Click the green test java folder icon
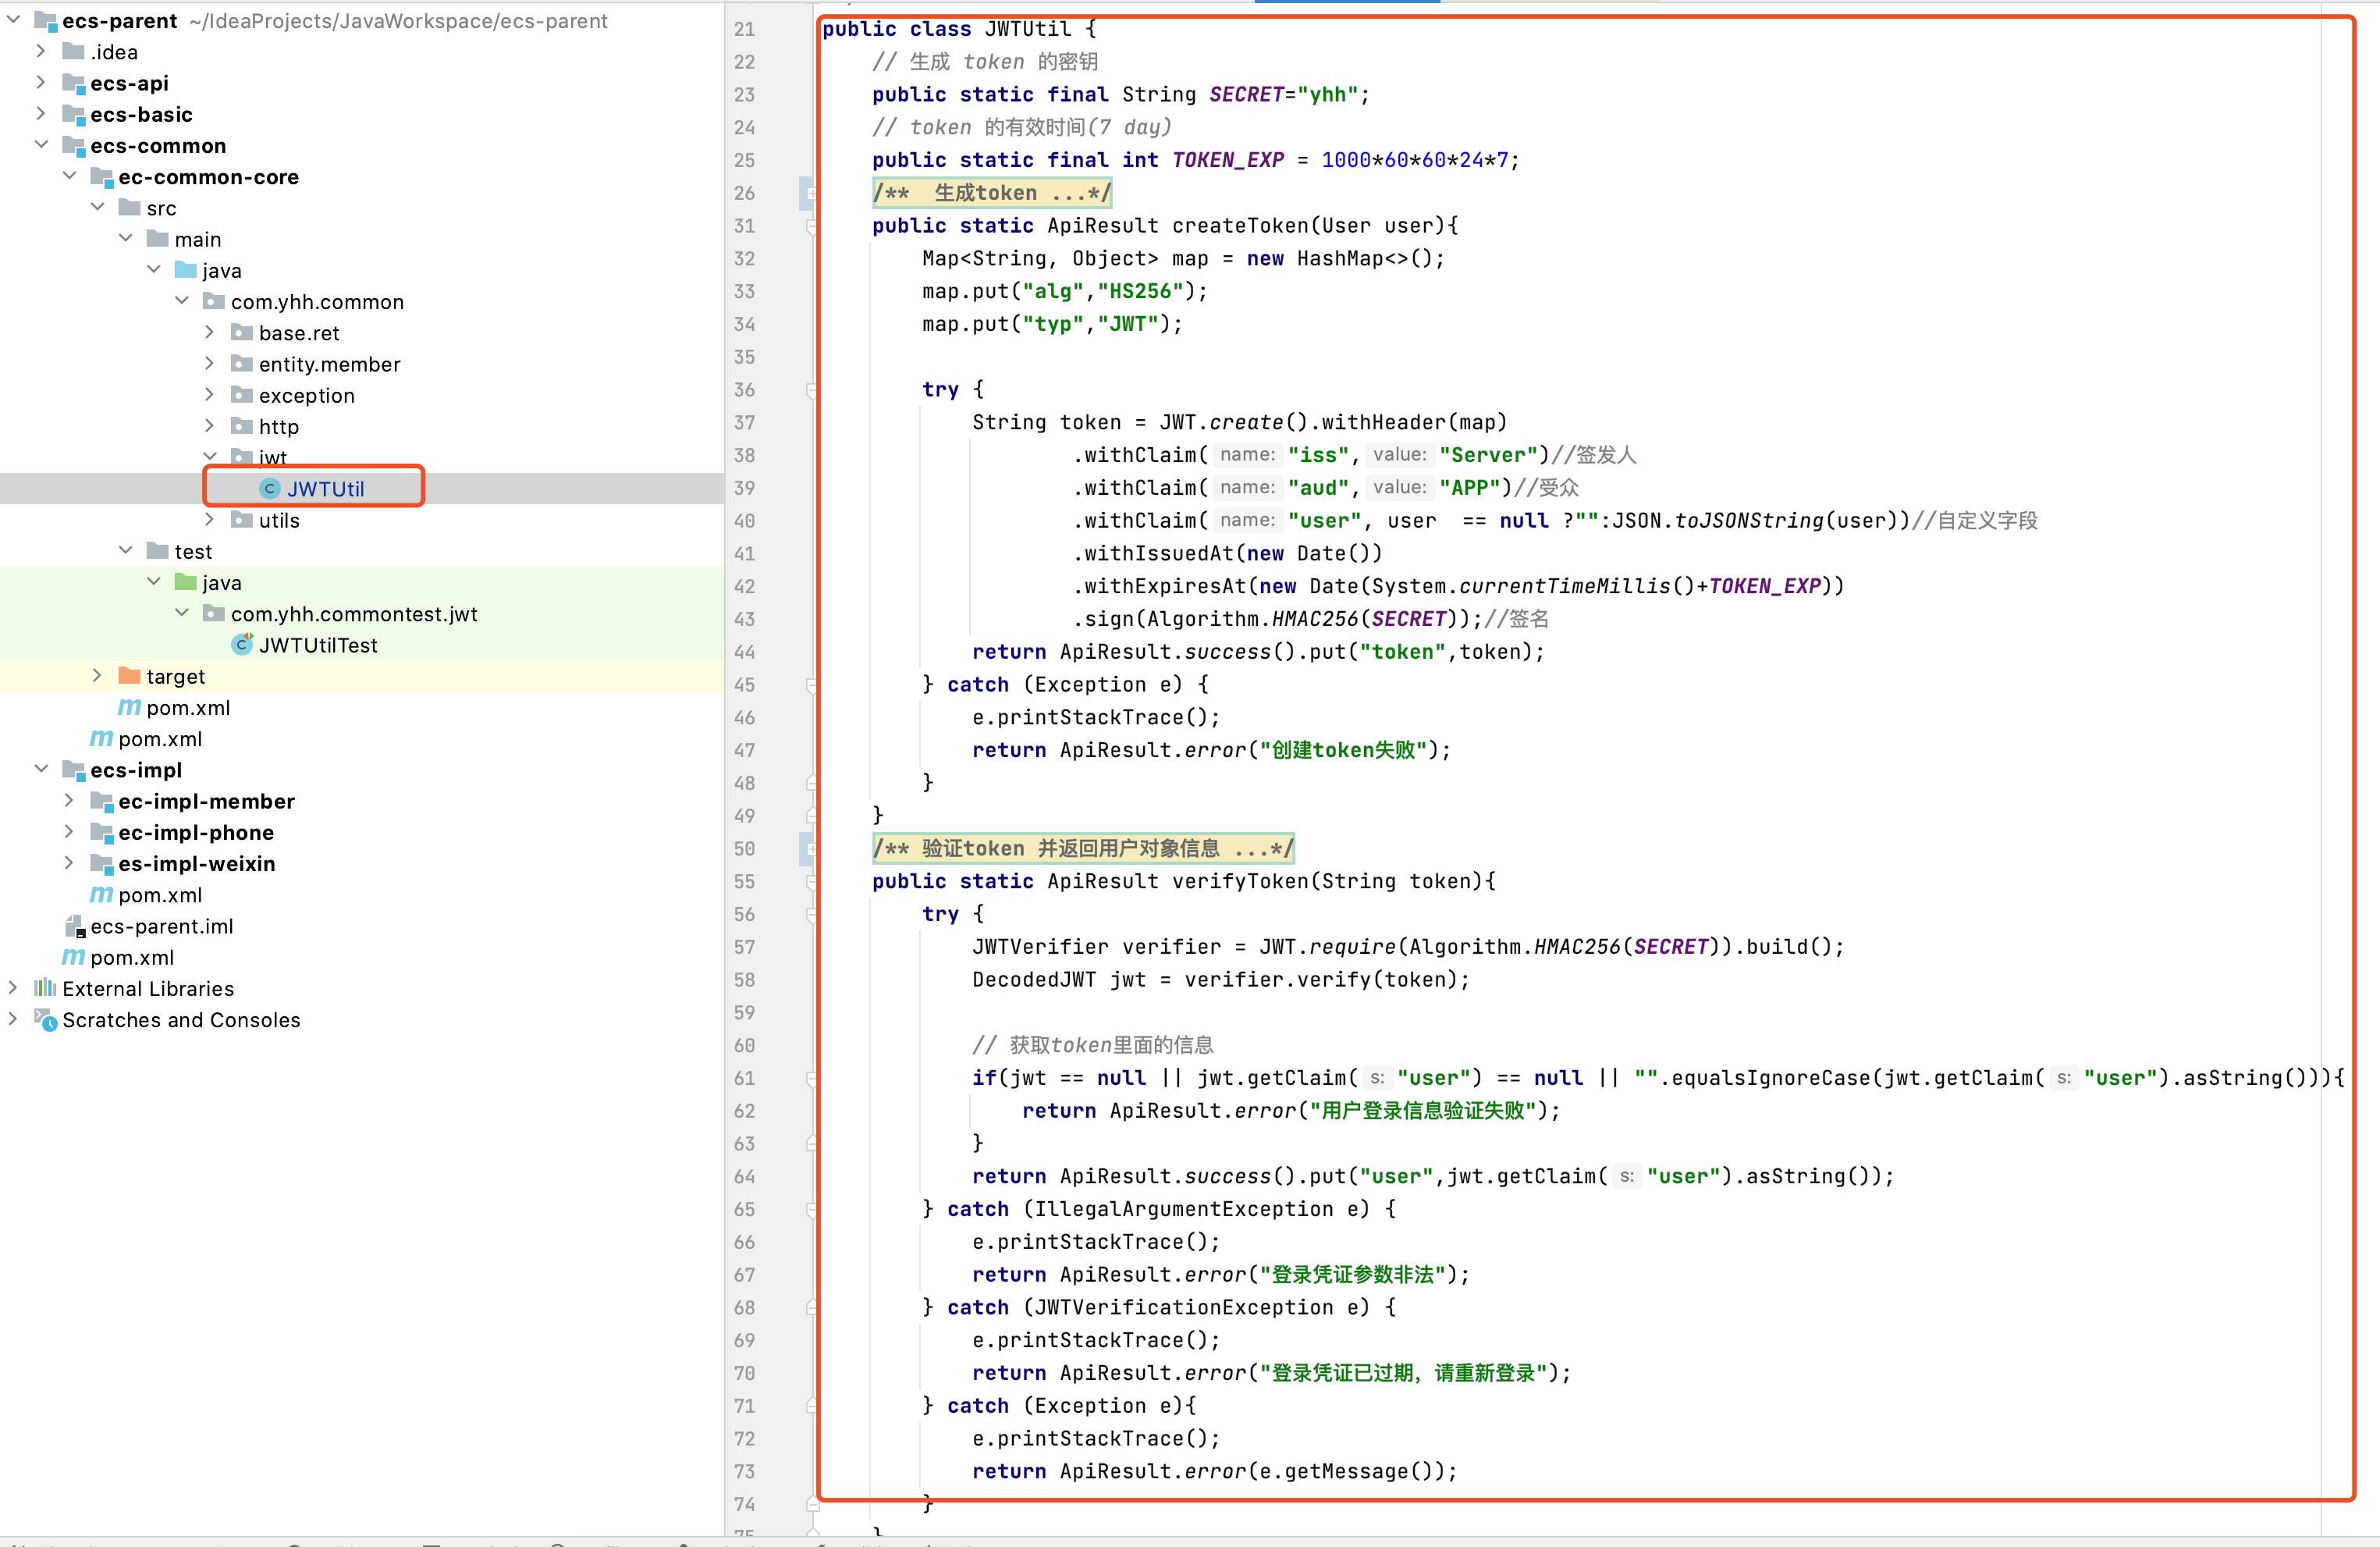 pyautogui.click(x=185, y=582)
